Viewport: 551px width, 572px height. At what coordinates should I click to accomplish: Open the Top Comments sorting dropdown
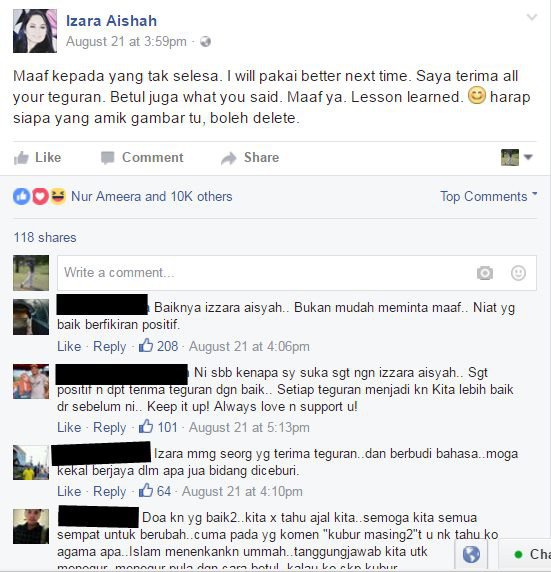(x=489, y=197)
